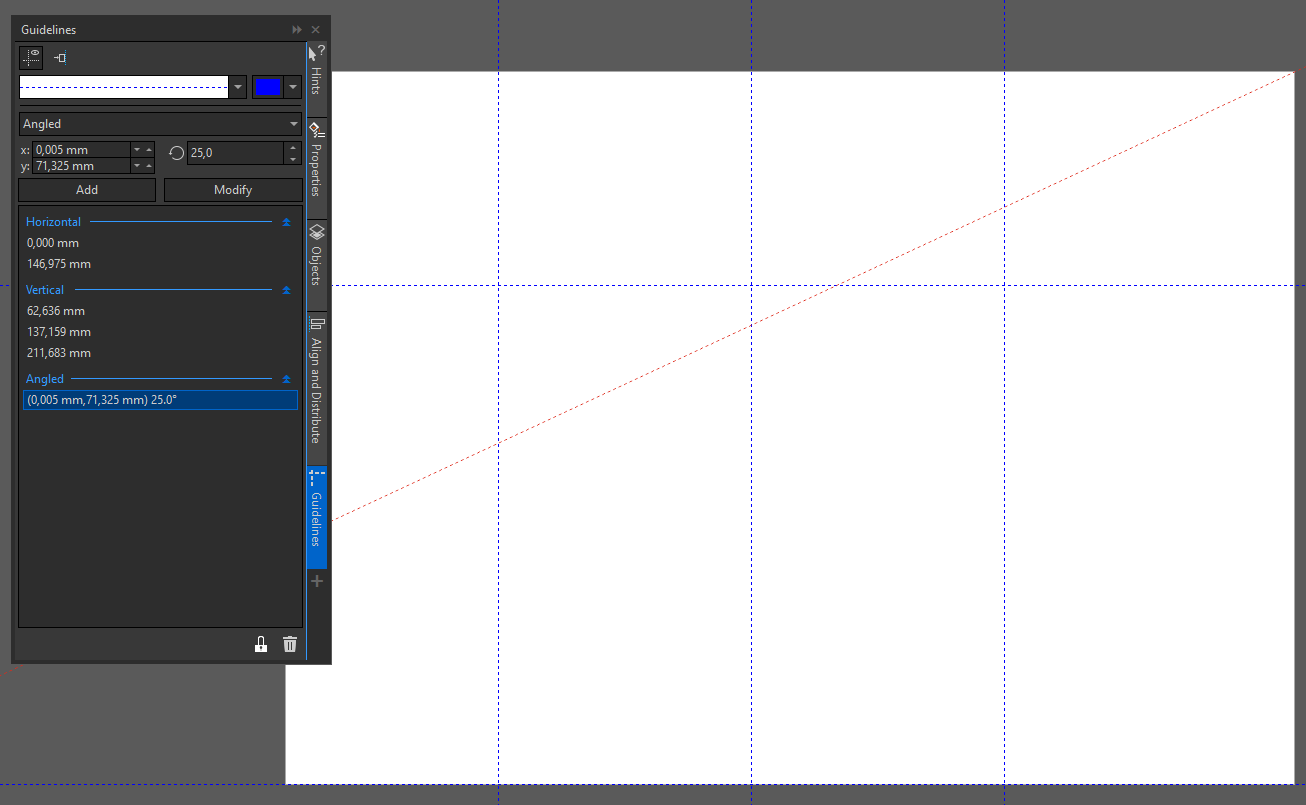This screenshot has height=805, width=1306.
Task: Open the guideline line style dropdown
Action: click(x=238, y=88)
